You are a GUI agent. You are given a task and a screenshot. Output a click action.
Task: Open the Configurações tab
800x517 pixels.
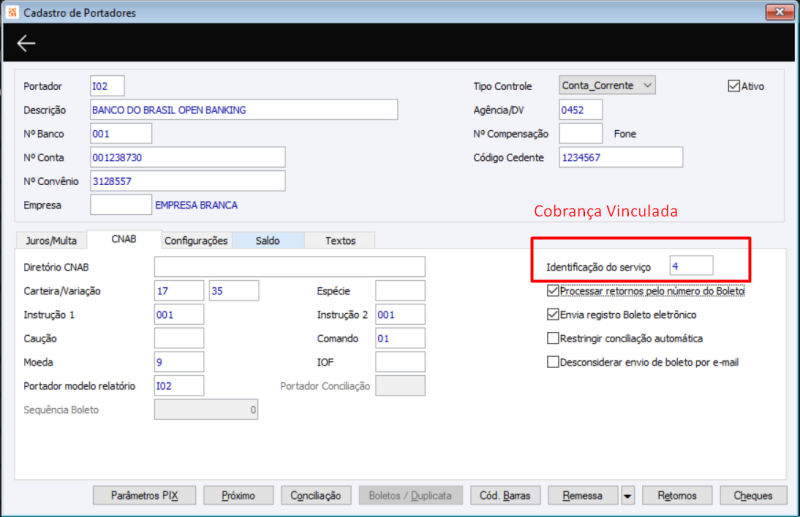[196, 240]
